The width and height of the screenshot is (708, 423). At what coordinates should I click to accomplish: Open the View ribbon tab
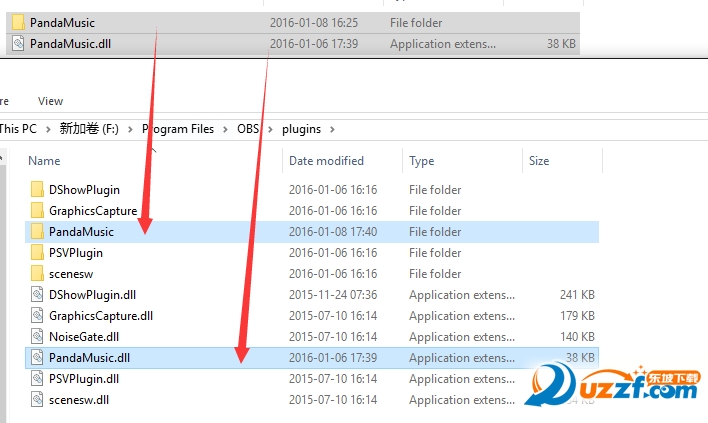[50, 101]
